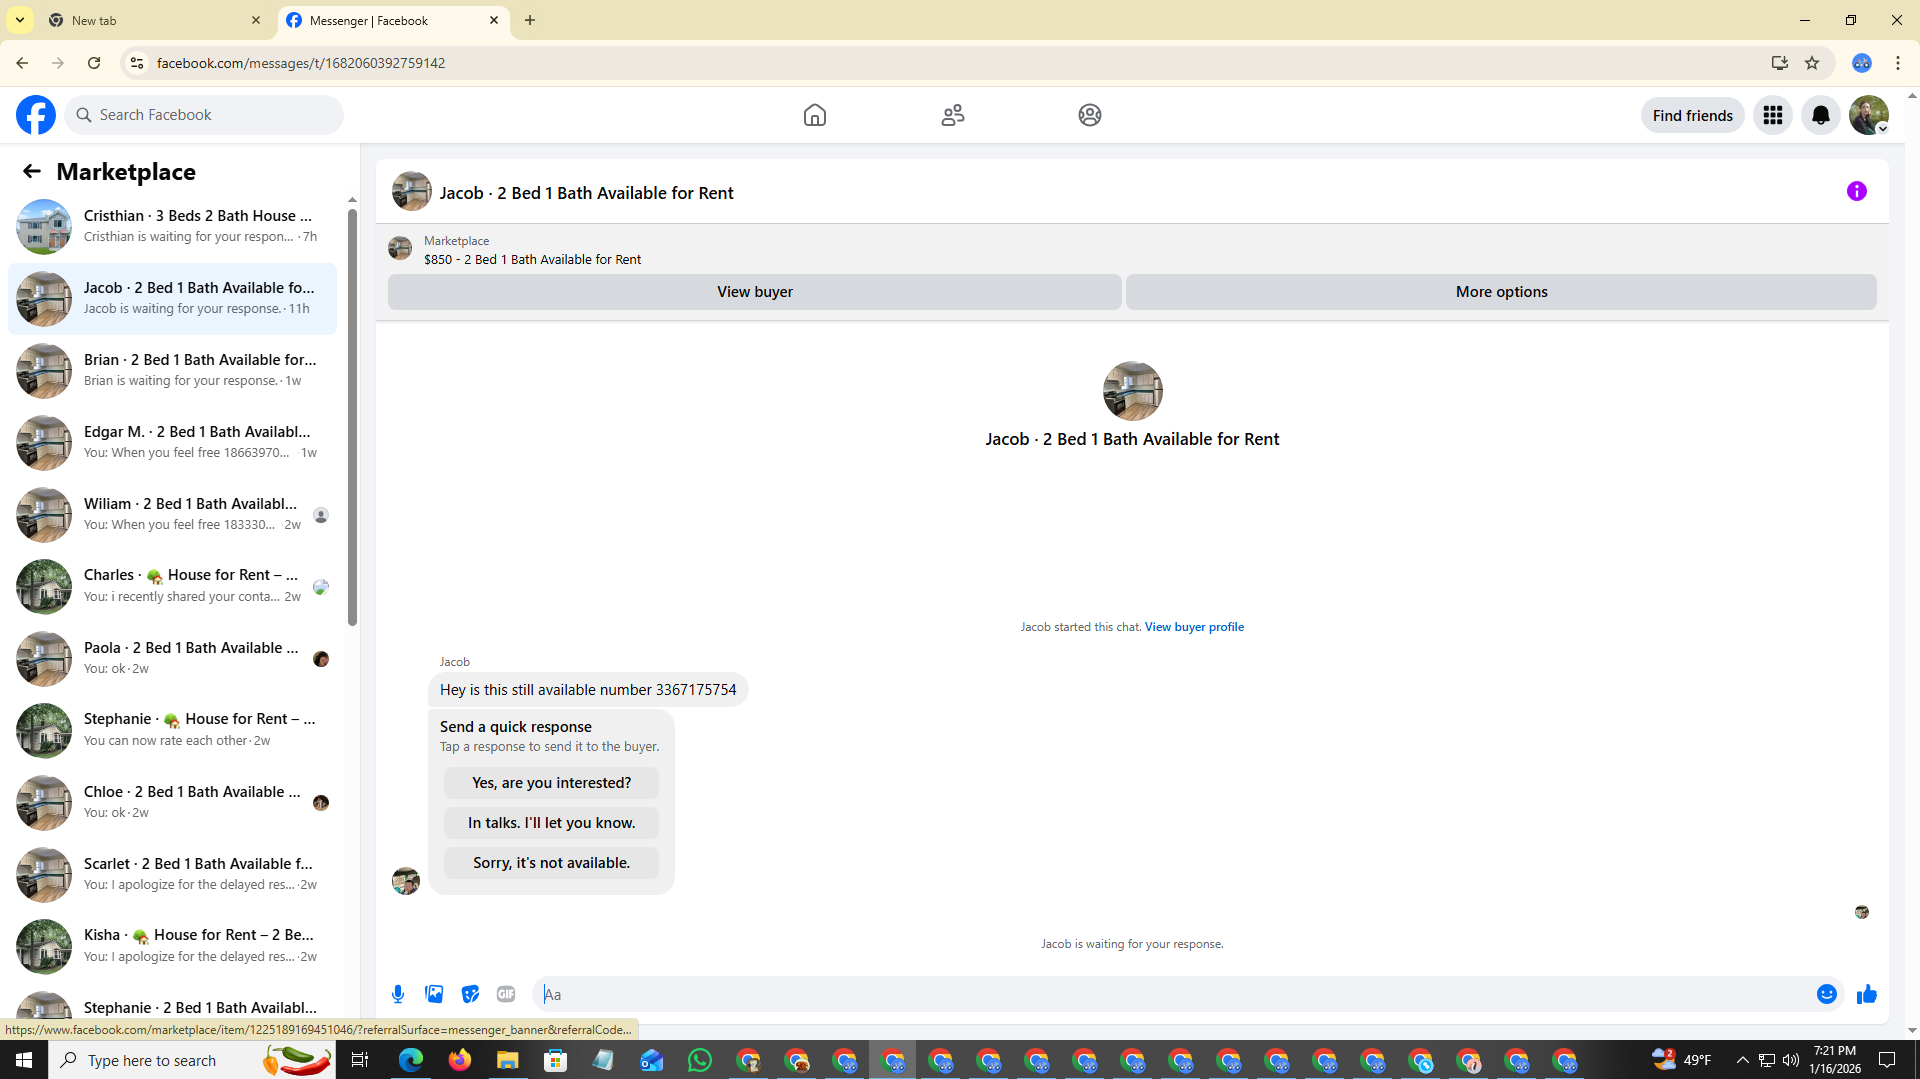Open the GIF picker icon
The width and height of the screenshot is (1920, 1079).
[x=506, y=994]
